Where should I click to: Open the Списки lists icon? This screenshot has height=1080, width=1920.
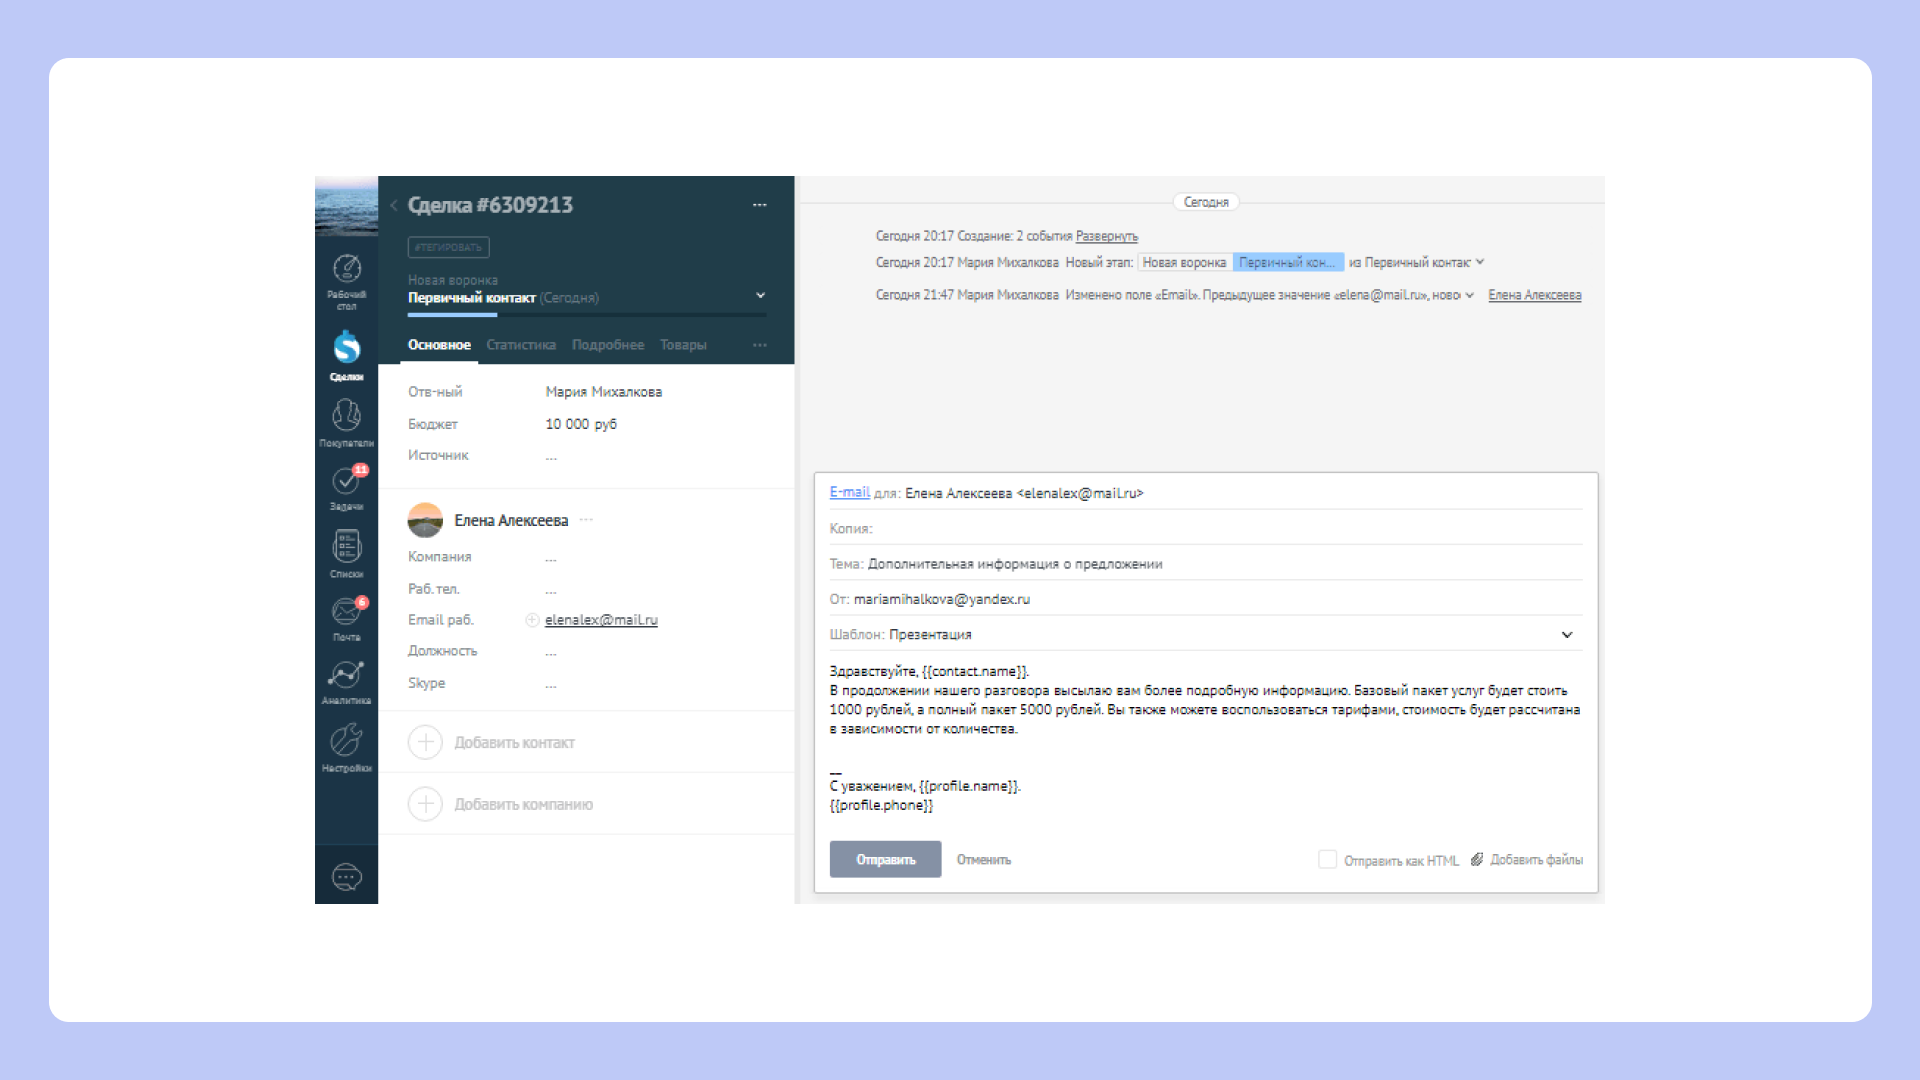[346, 547]
